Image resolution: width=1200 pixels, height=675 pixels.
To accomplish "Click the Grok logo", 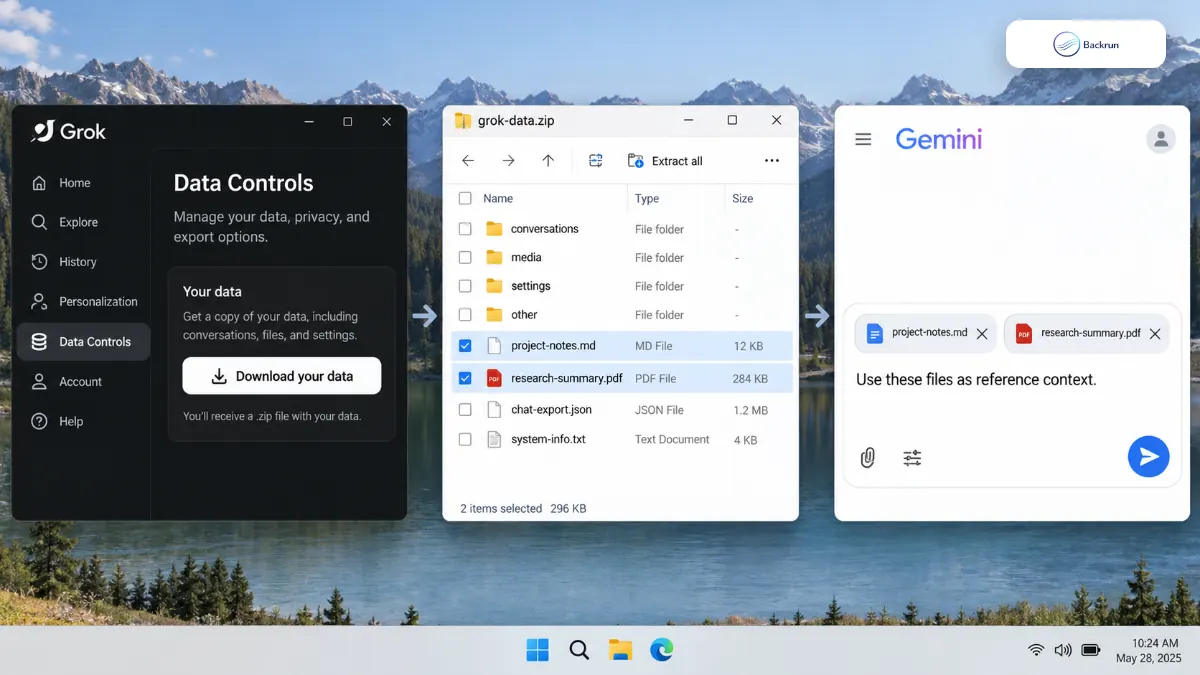I will (x=69, y=131).
